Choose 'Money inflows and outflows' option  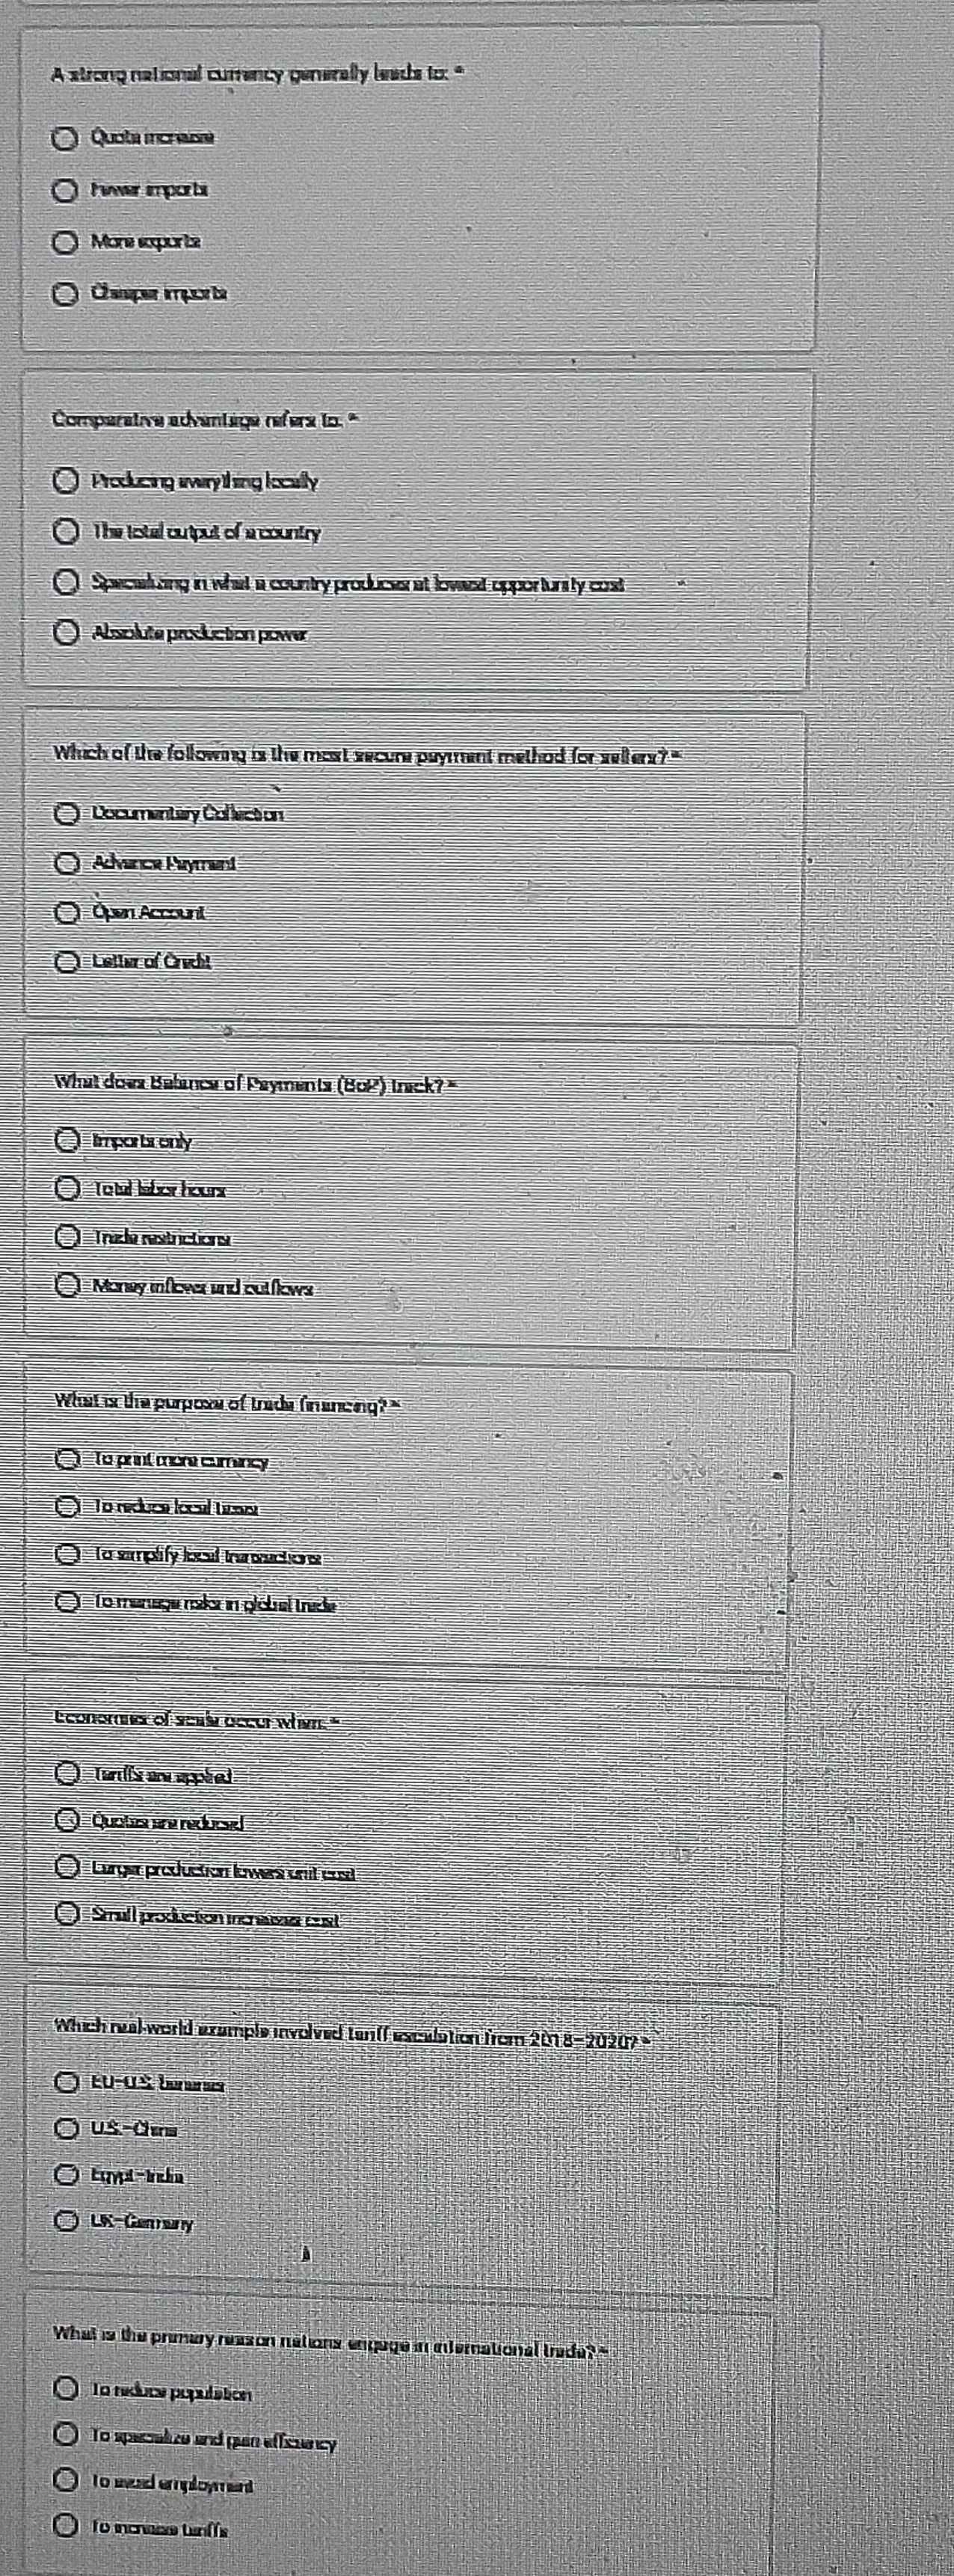[66, 1289]
